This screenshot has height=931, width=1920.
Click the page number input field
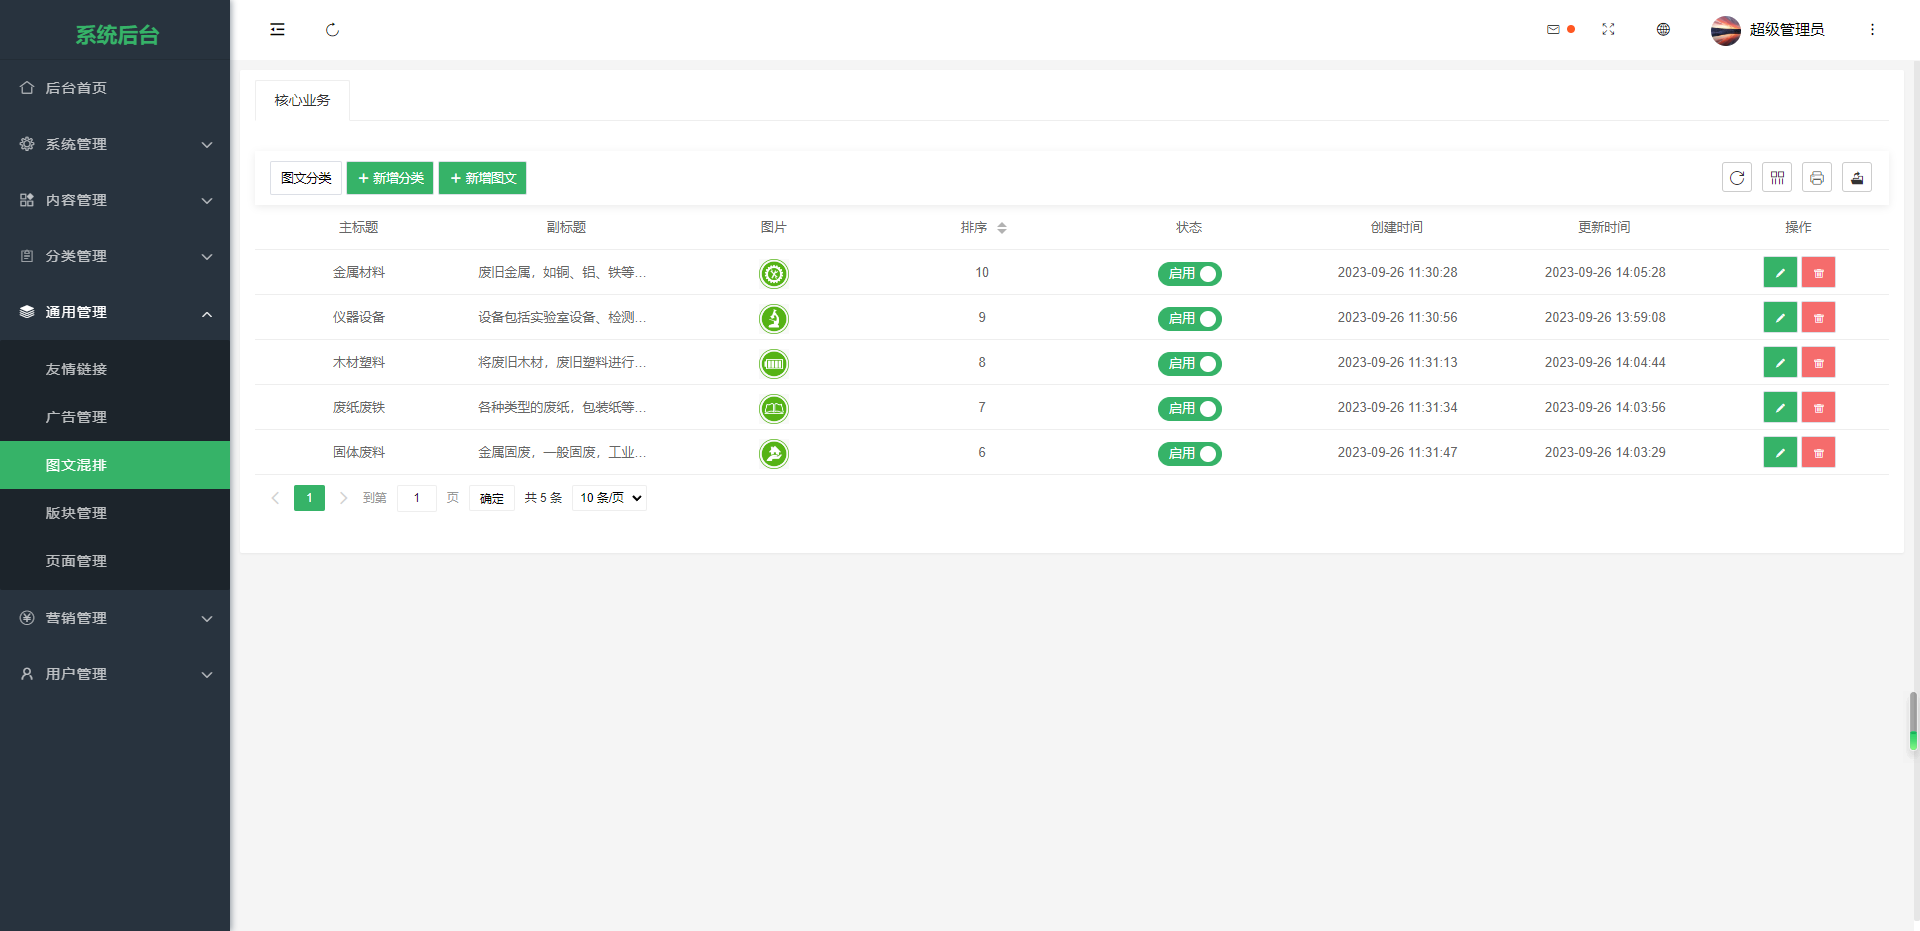pos(416,498)
